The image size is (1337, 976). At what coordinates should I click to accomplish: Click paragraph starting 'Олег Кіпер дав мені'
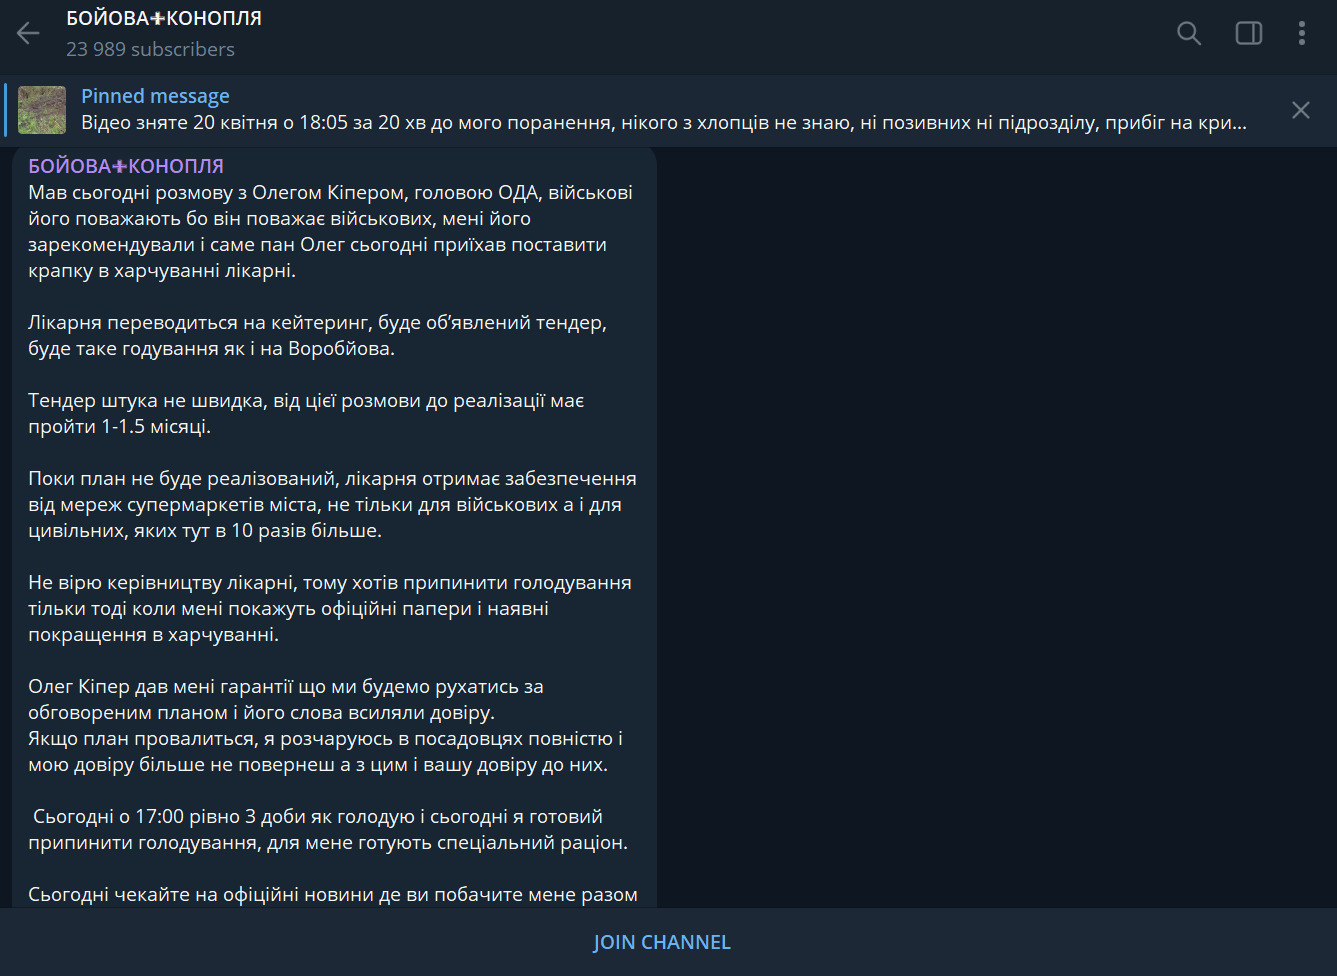pyautogui.click(x=325, y=725)
